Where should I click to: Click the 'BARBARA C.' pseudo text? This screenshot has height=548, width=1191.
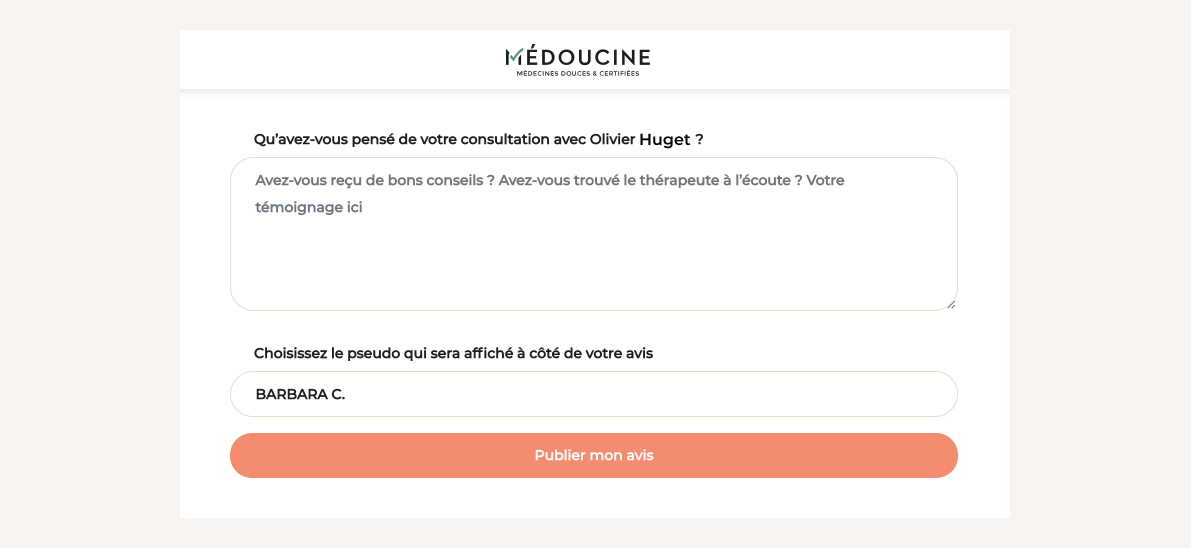(x=300, y=394)
